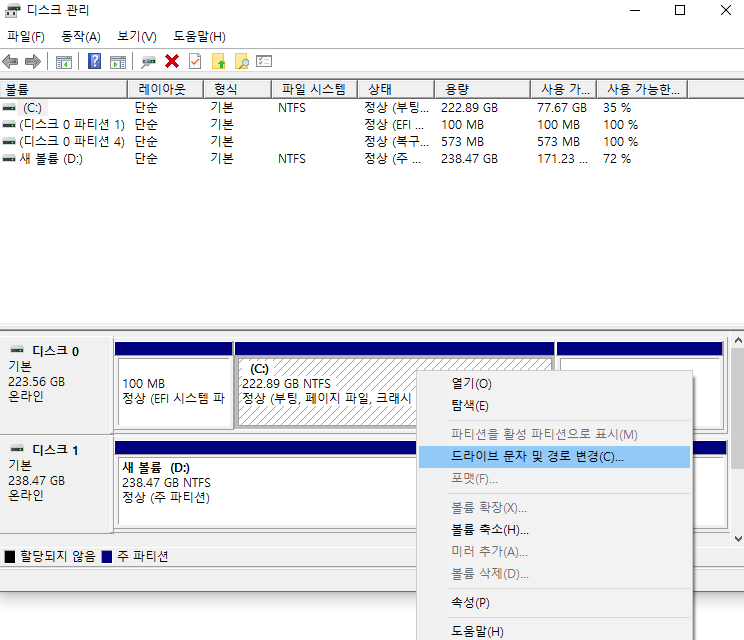Click greyed 파티션을 활성 파티션으로 표시(M) entry
The image size is (744, 640).
point(554,434)
